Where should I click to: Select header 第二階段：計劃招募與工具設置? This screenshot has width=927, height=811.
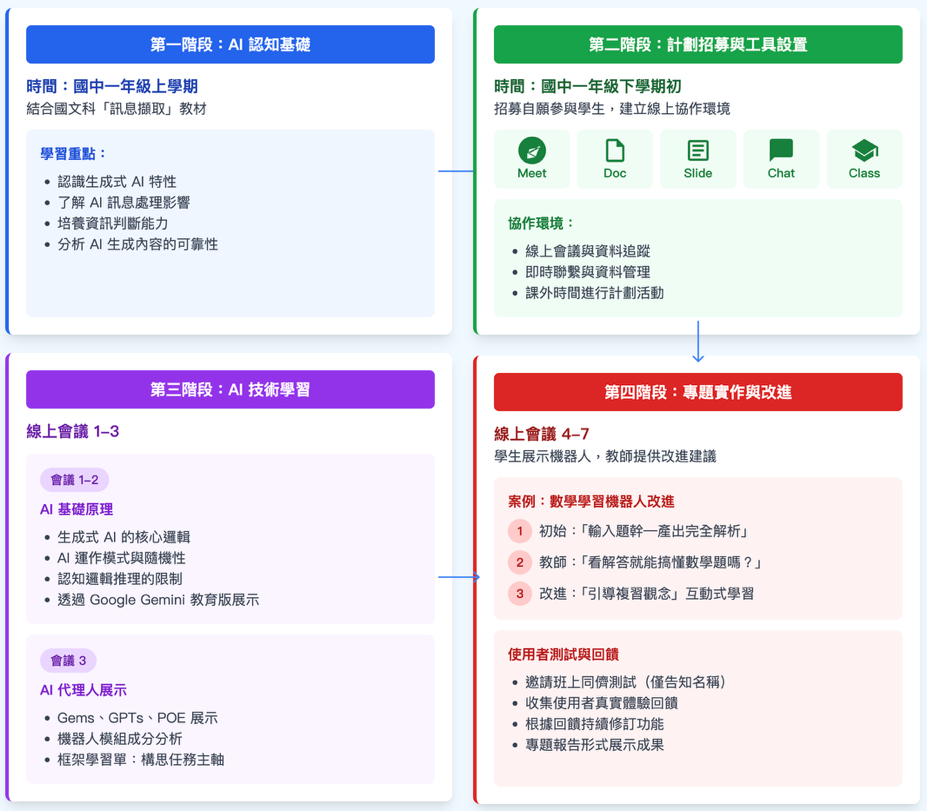tap(698, 44)
